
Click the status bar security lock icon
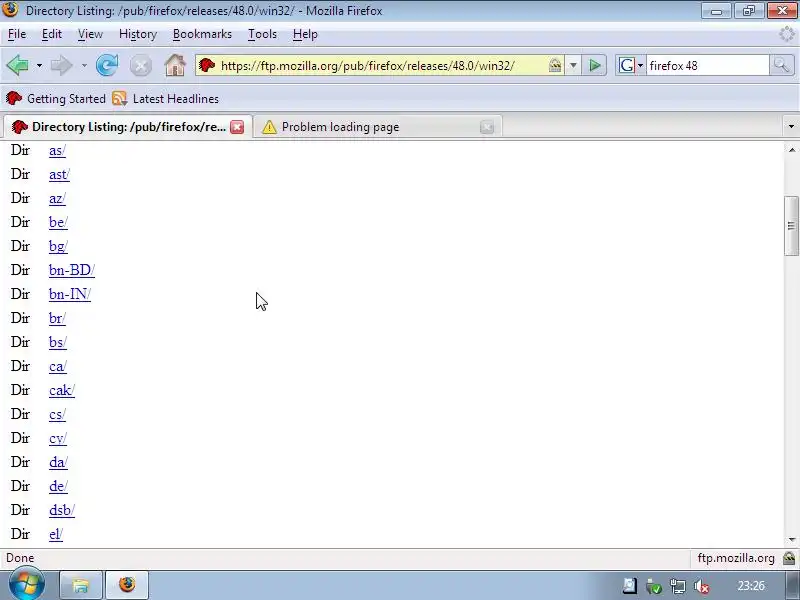coord(789,558)
